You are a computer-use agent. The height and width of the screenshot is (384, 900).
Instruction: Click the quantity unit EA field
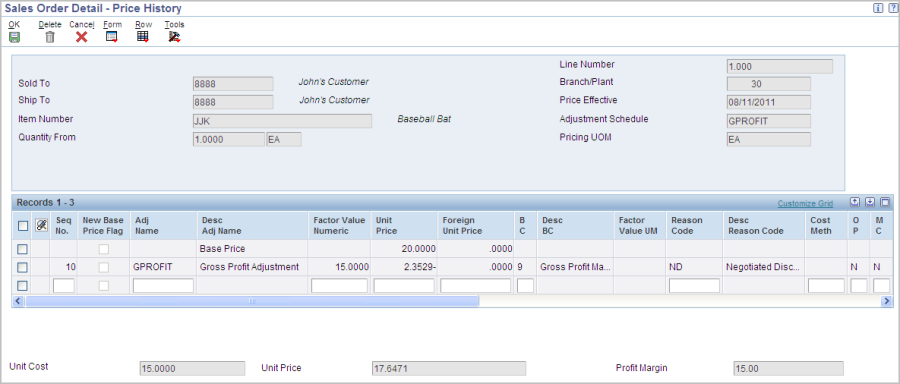point(284,139)
